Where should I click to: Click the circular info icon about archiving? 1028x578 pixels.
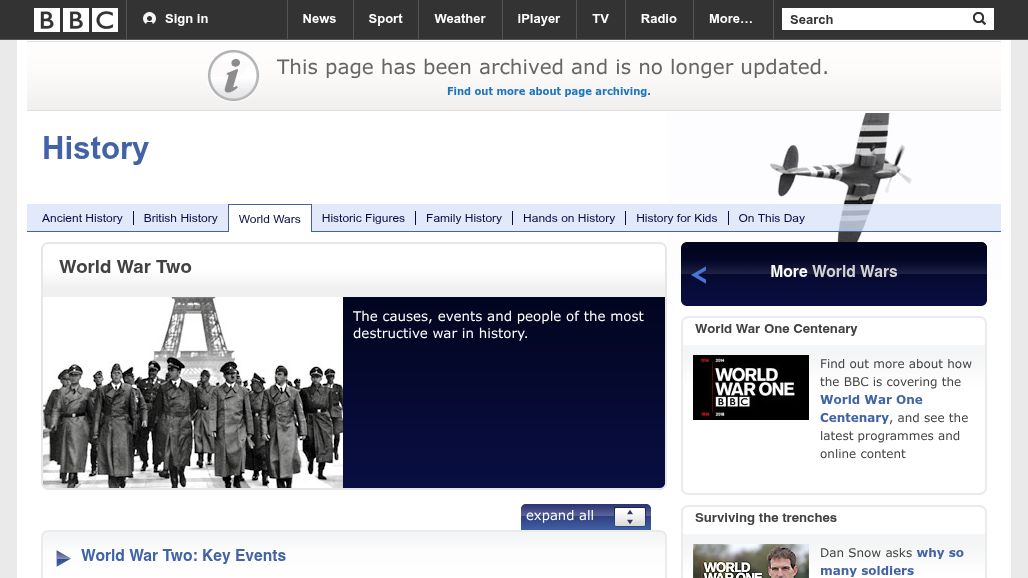click(x=233, y=74)
